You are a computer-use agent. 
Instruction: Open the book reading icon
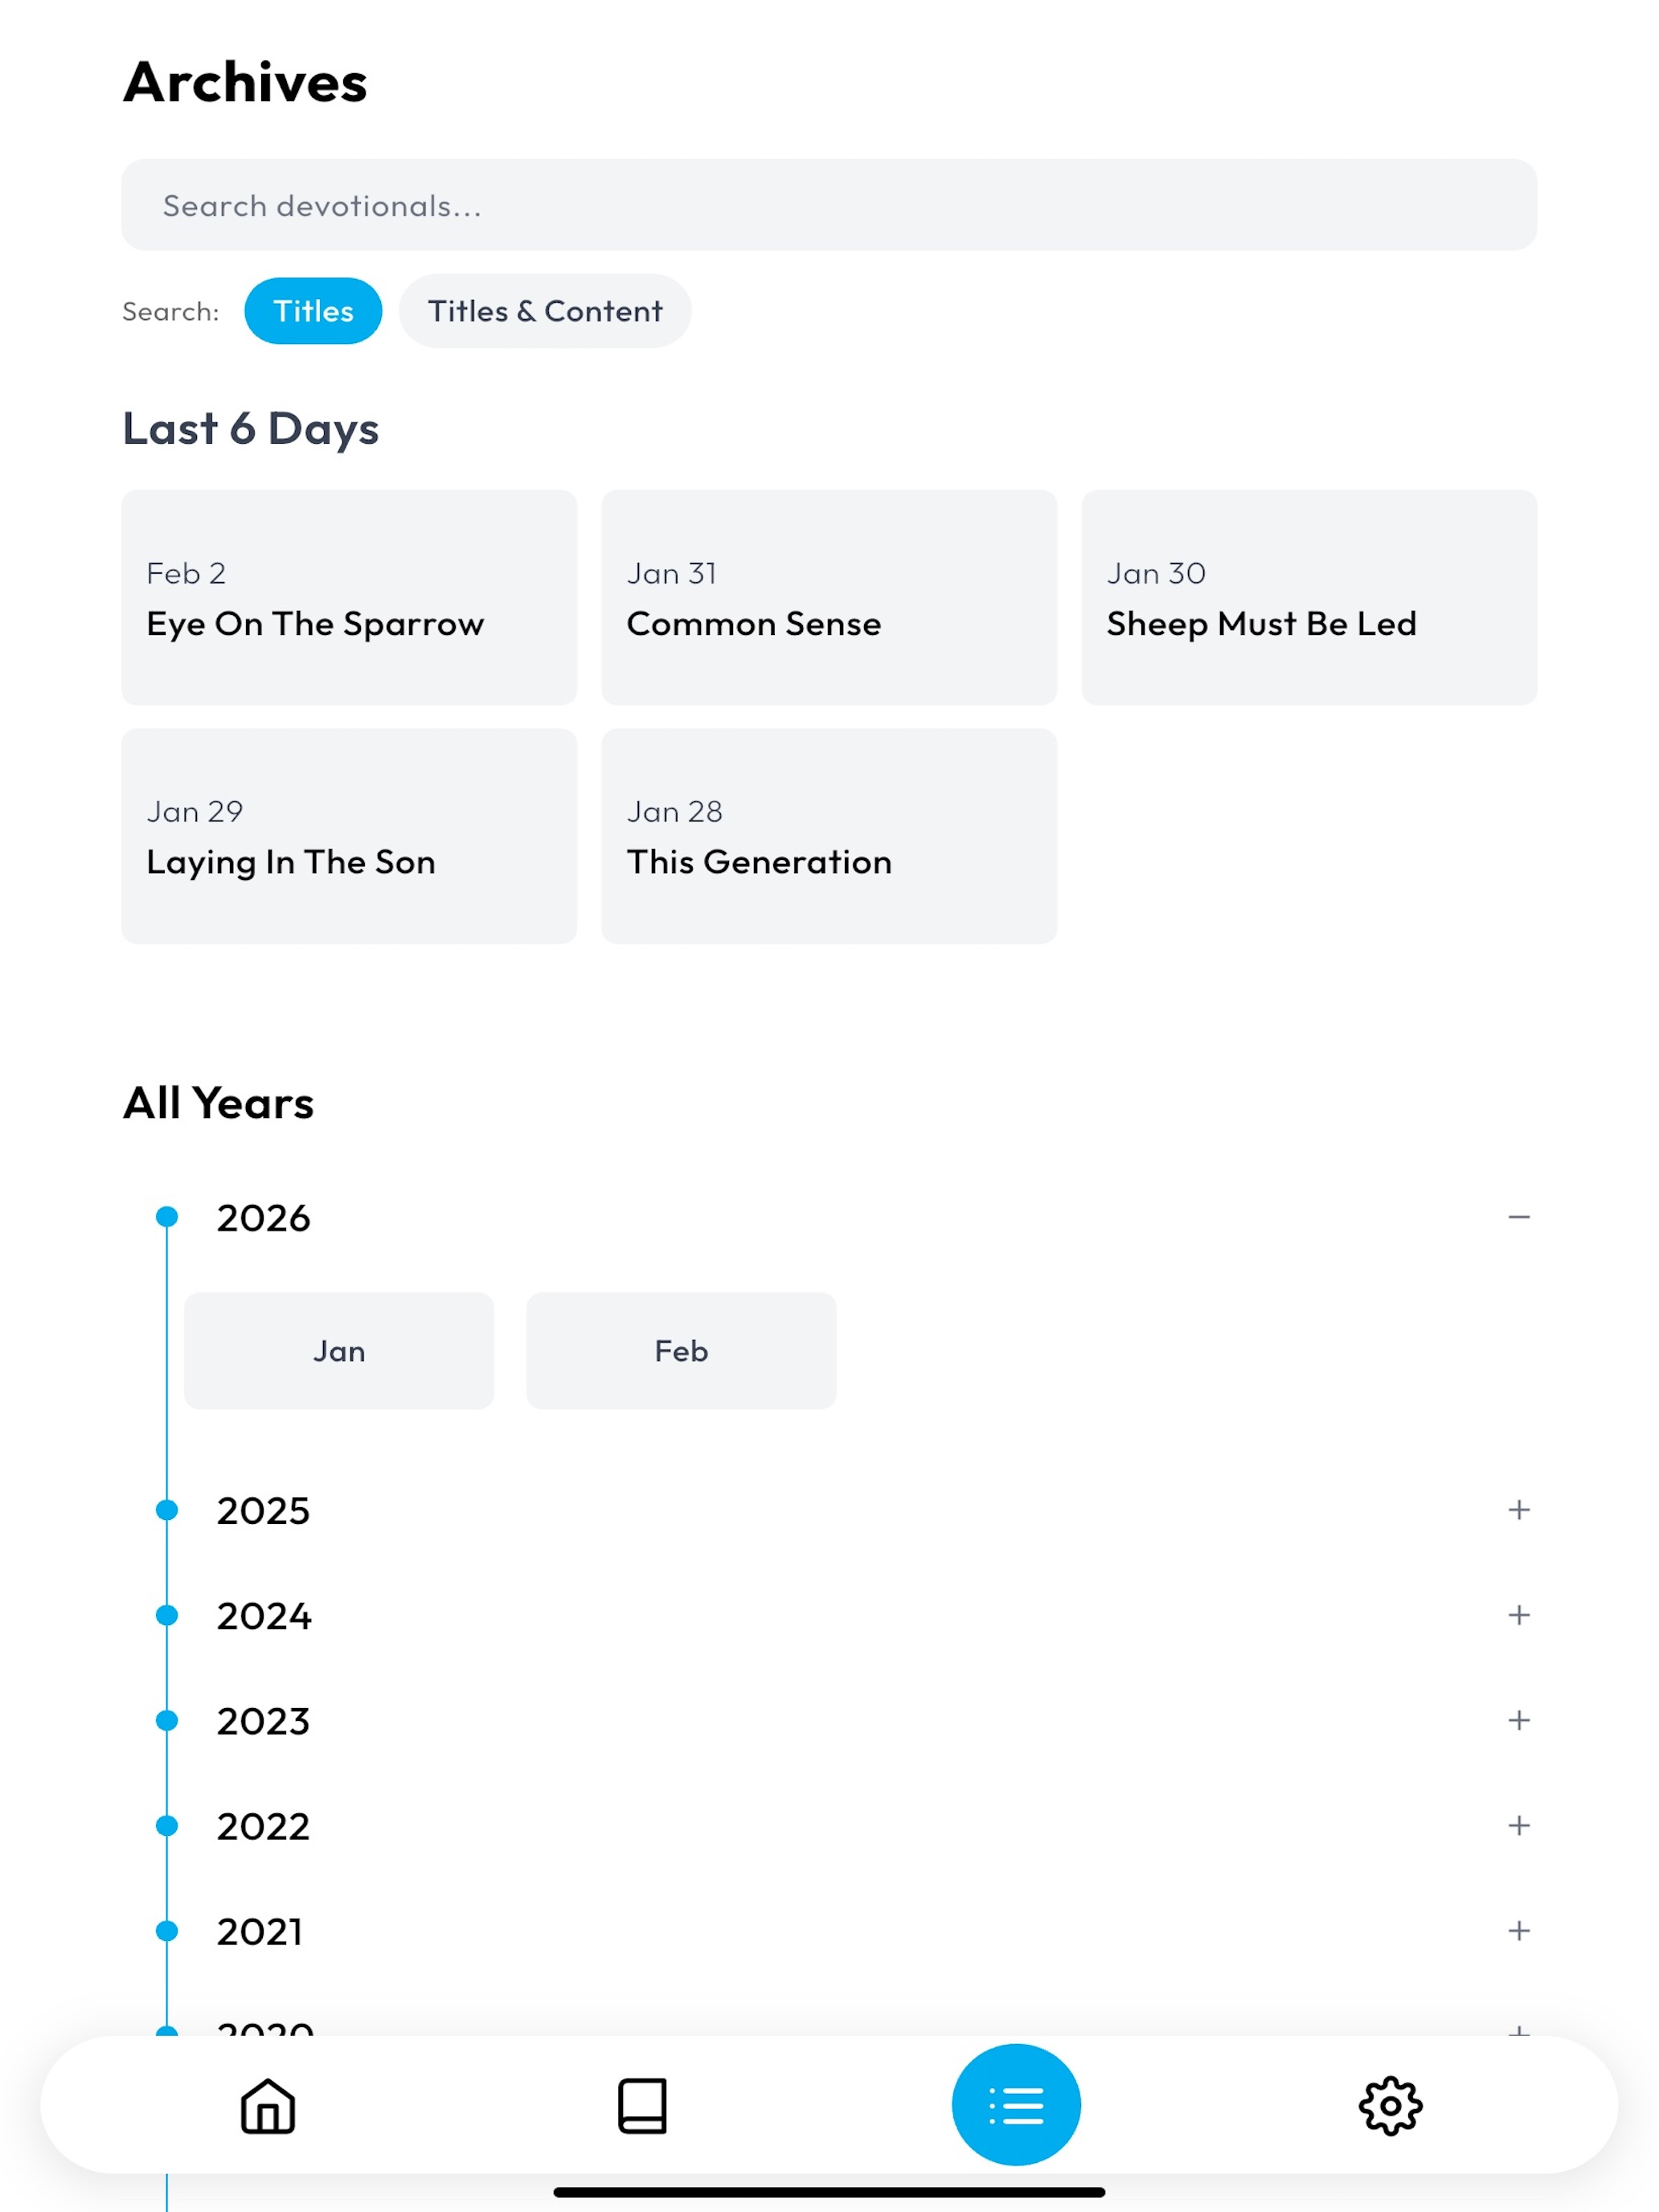[642, 2105]
